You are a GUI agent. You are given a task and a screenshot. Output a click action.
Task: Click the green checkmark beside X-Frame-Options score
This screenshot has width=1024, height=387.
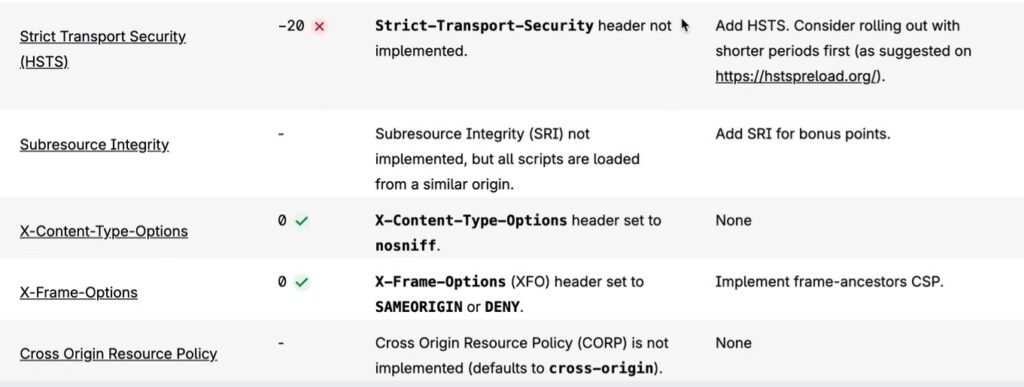click(301, 283)
